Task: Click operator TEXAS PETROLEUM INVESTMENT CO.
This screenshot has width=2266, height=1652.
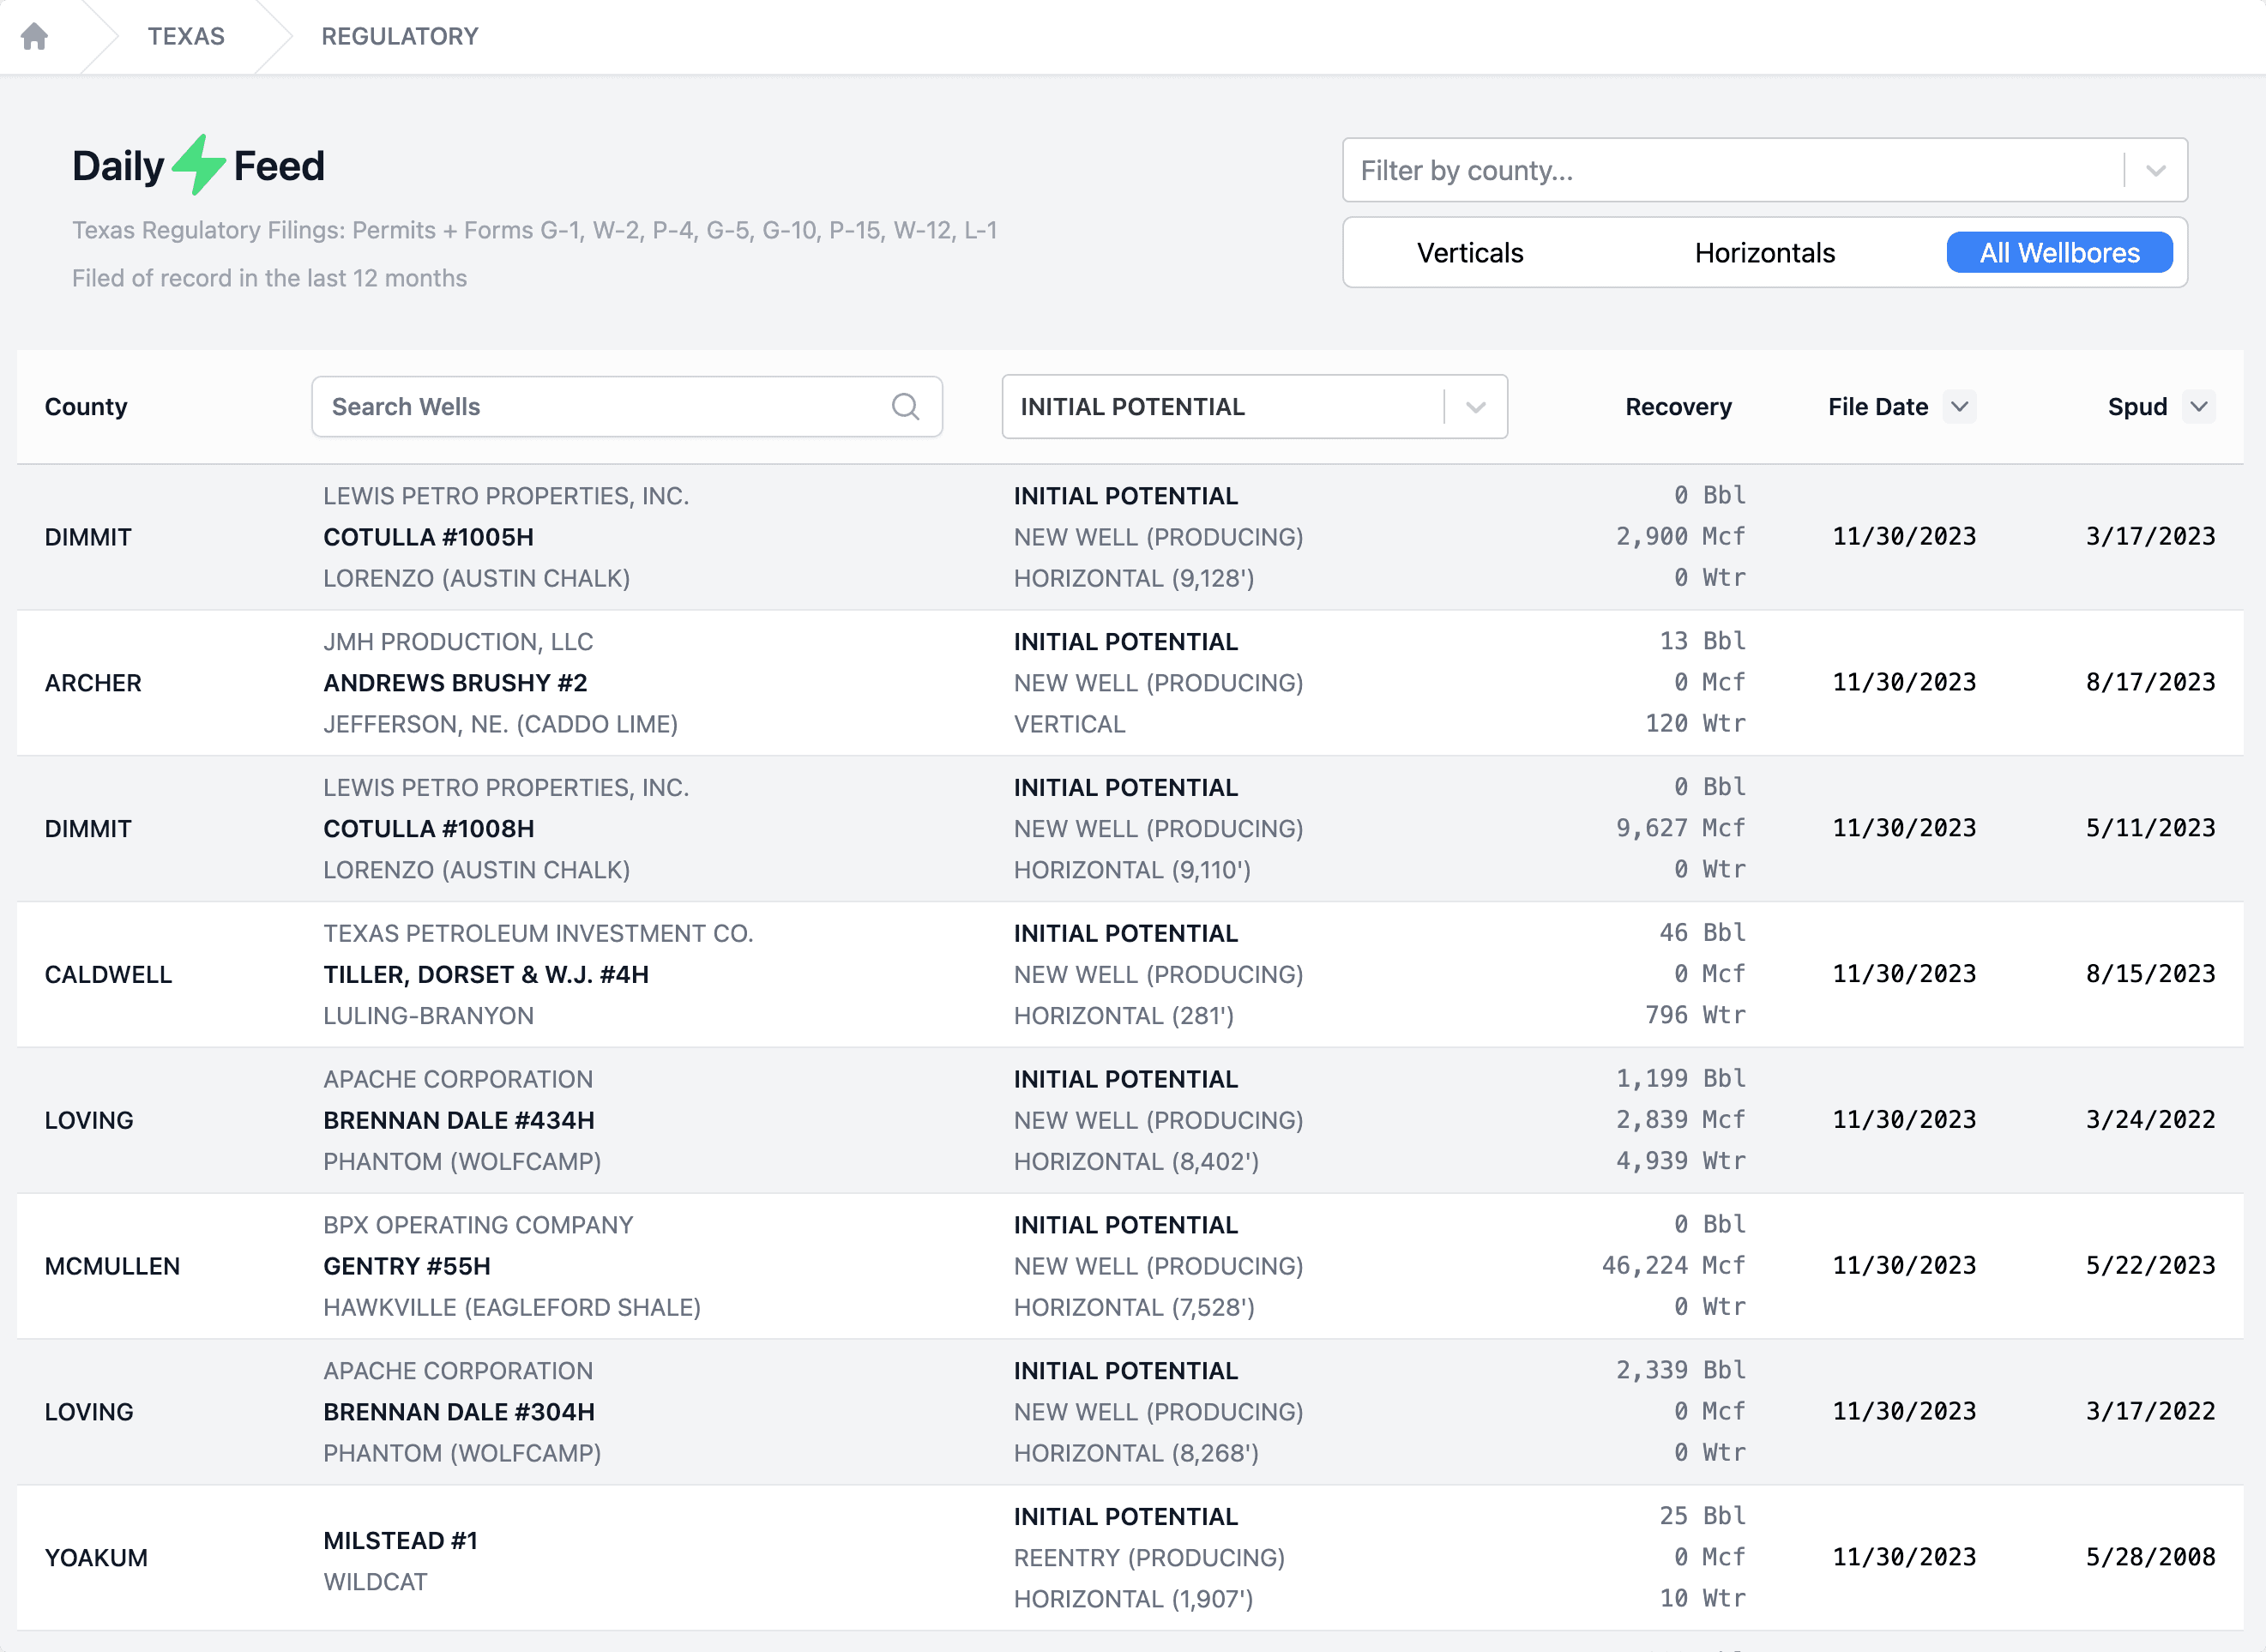Action: pyautogui.click(x=538, y=934)
